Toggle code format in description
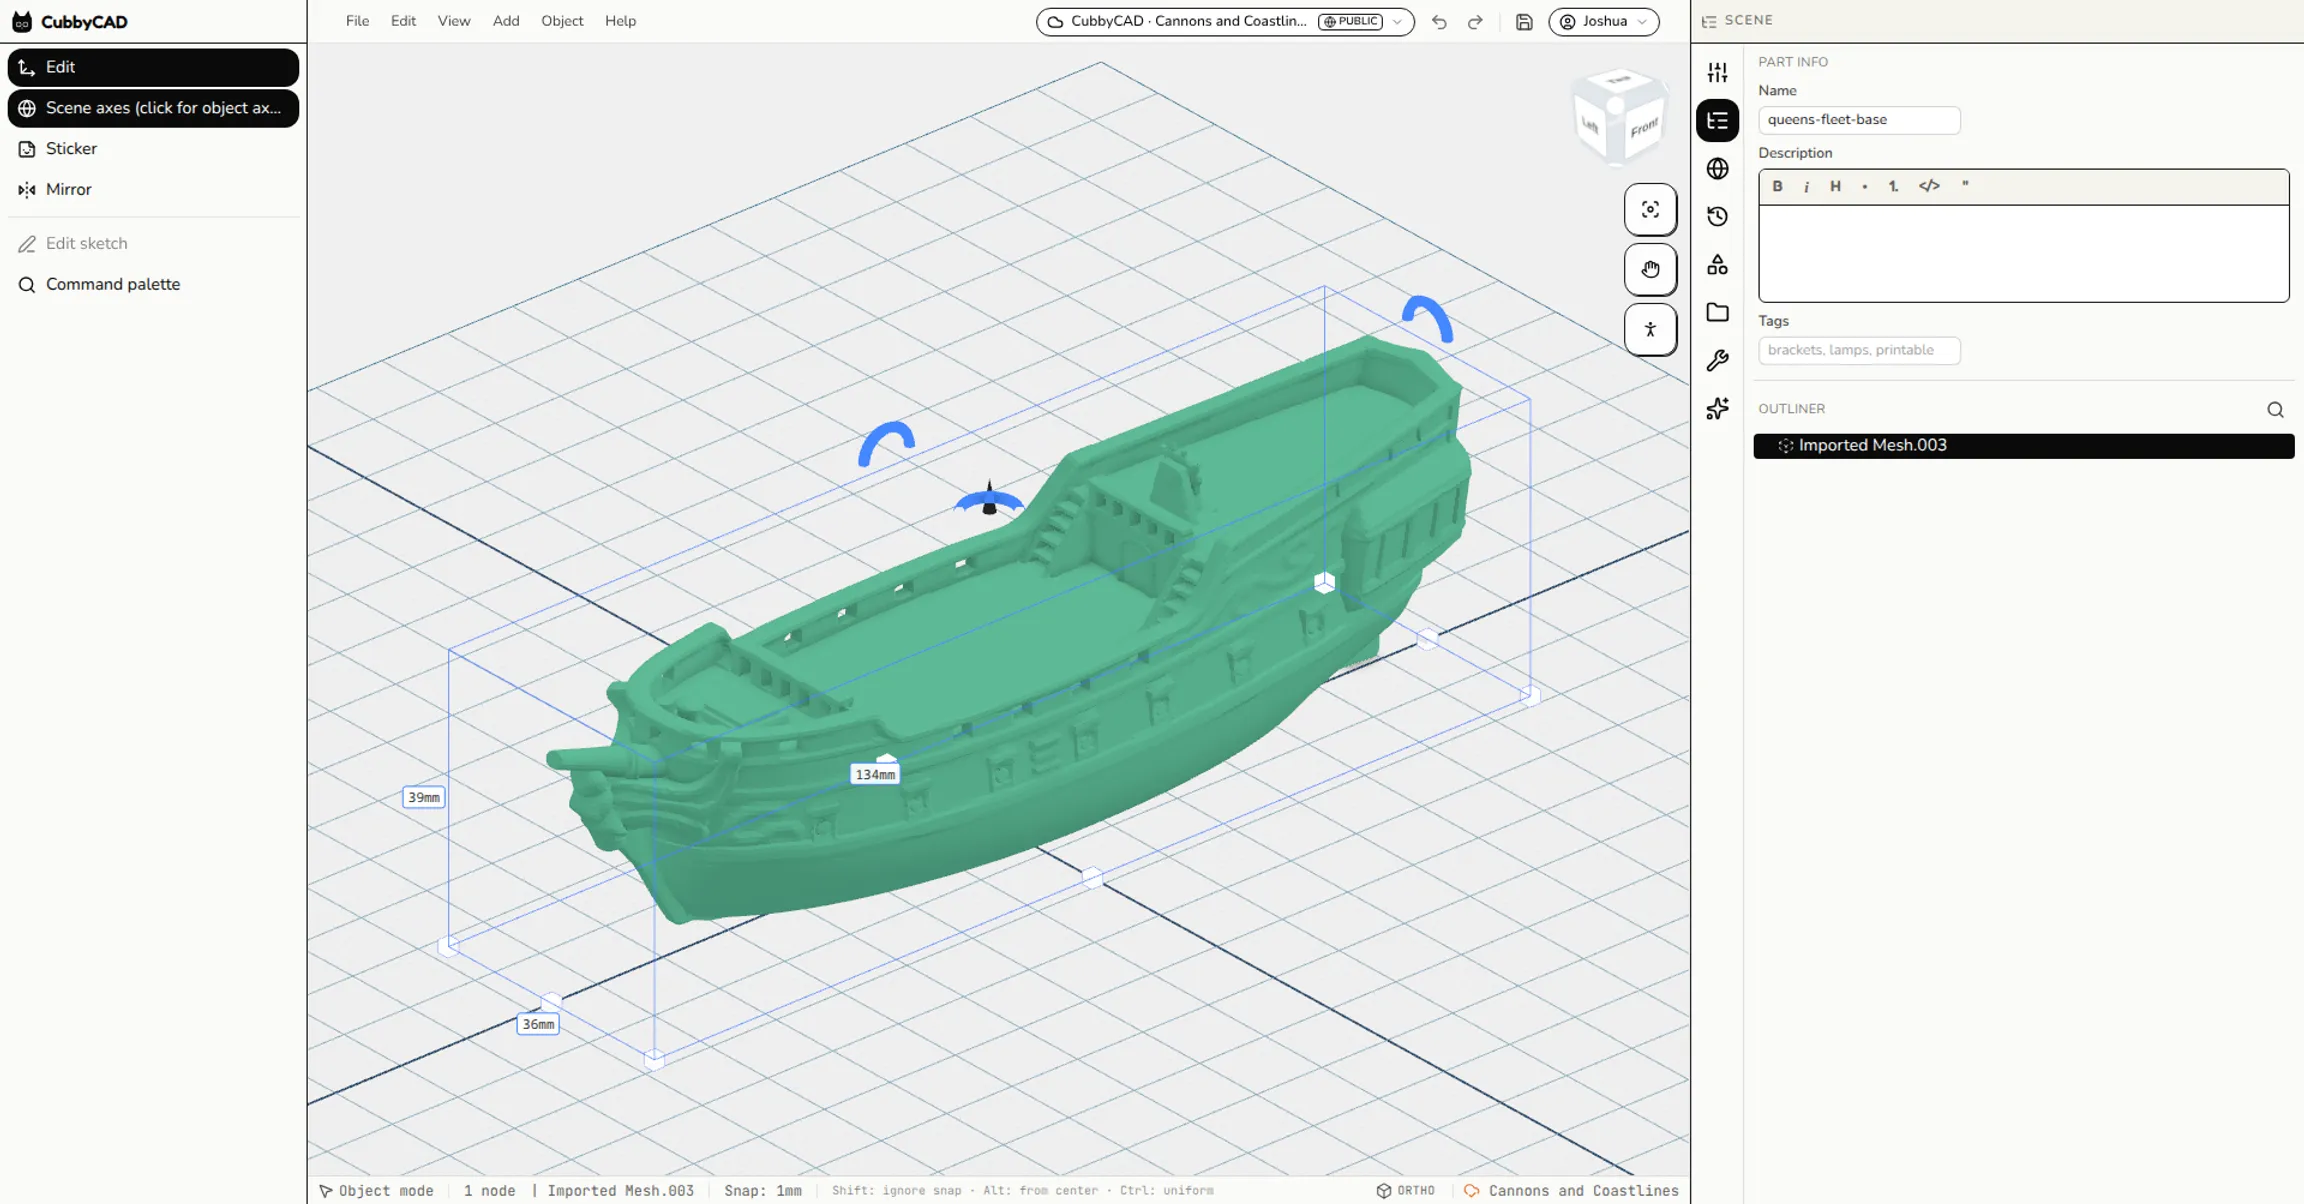 click(x=1929, y=186)
